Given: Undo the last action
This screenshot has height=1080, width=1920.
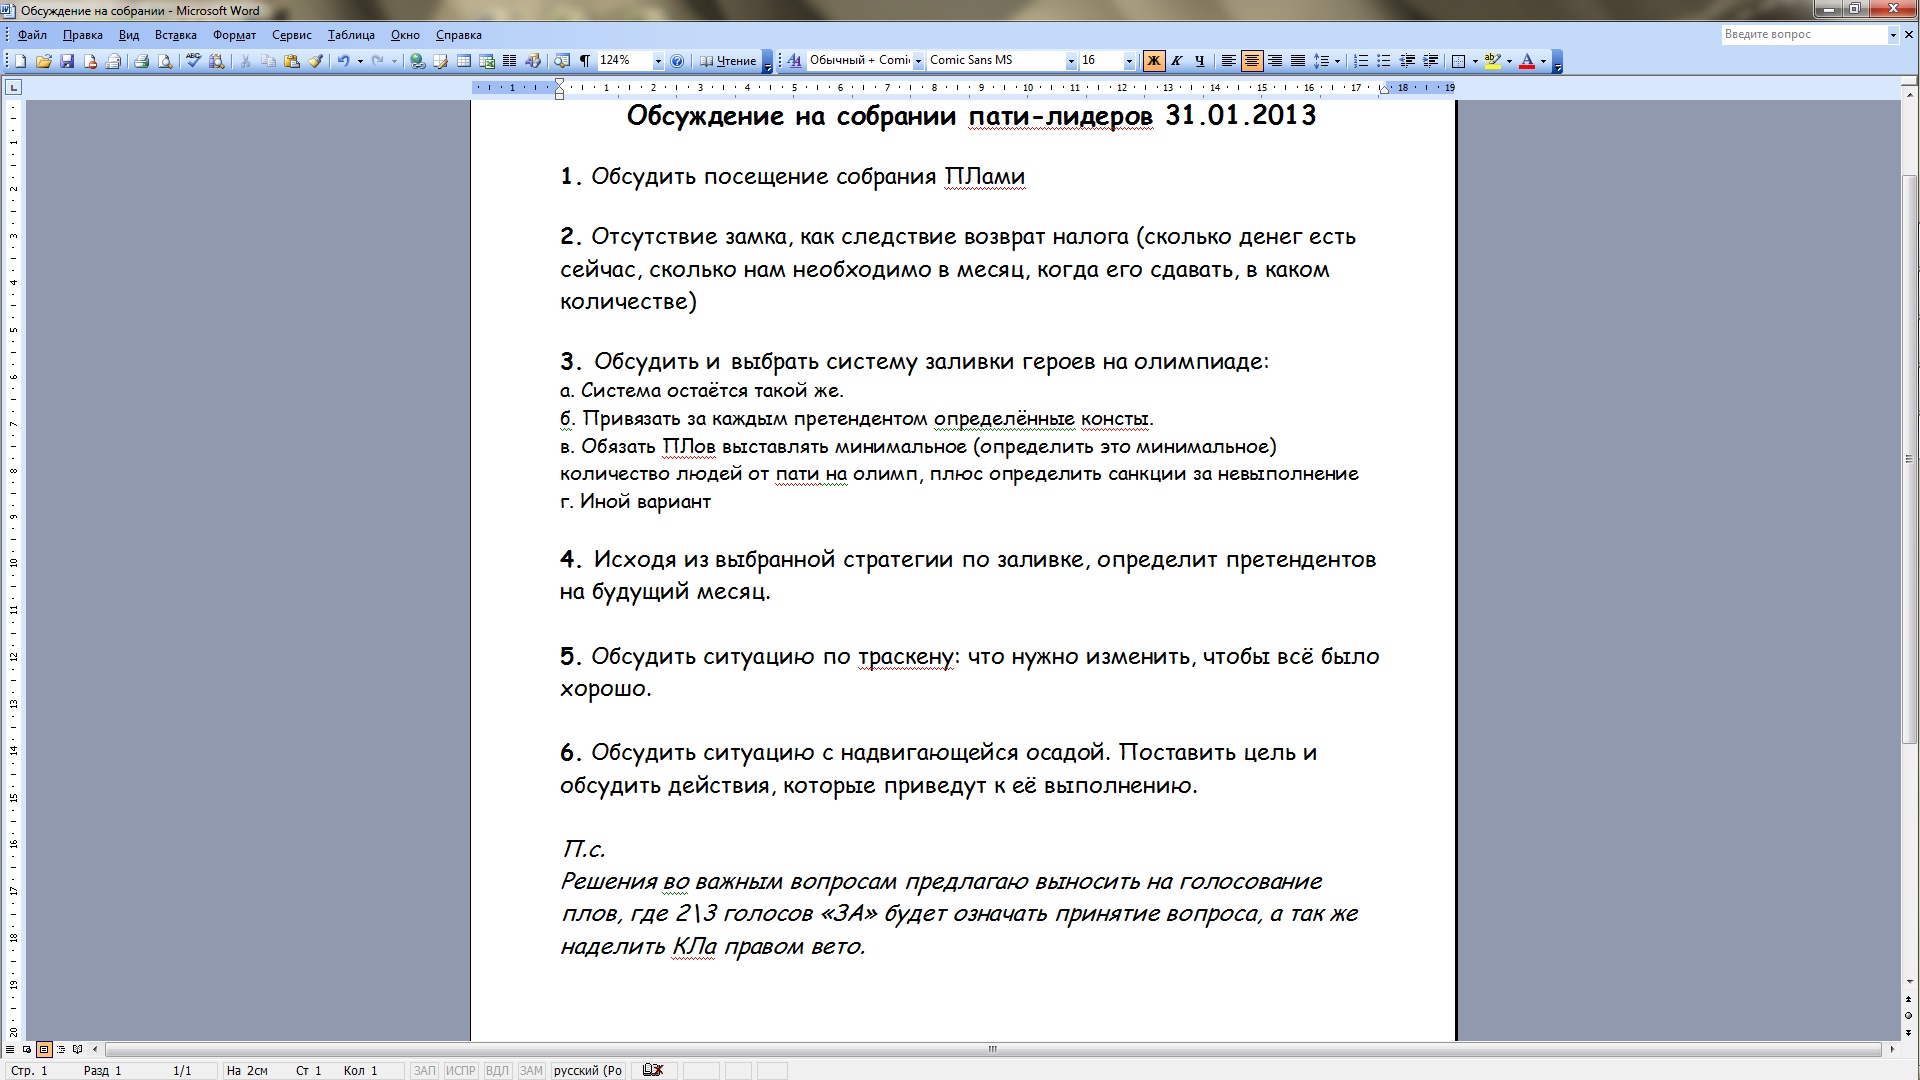Looking at the screenshot, I should [x=343, y=61].
